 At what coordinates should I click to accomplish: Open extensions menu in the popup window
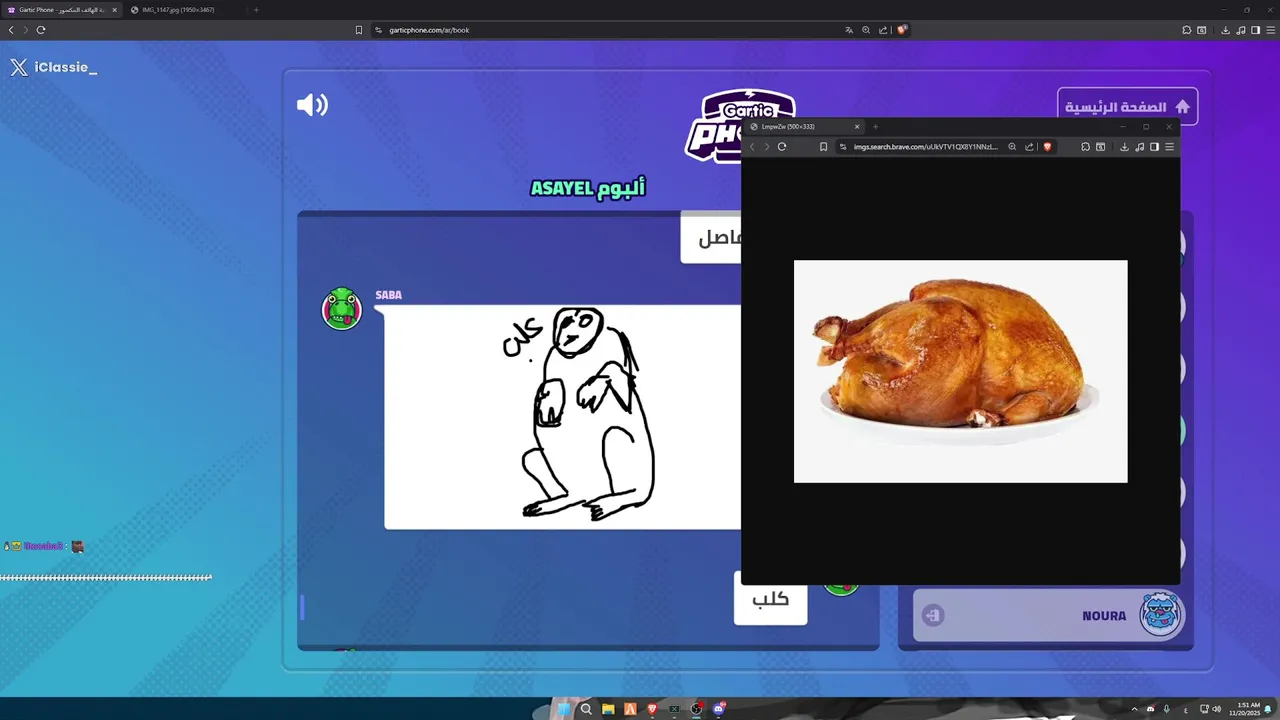coord(1085,147)
